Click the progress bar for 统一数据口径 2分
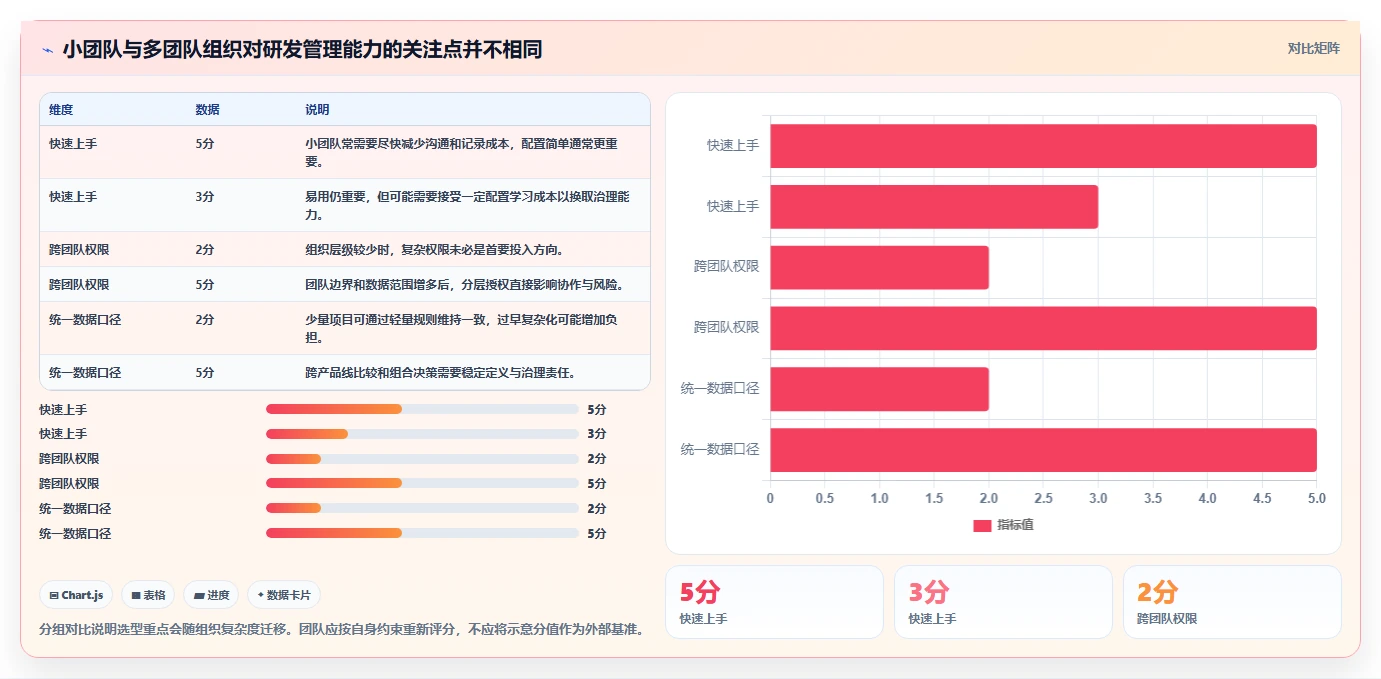 pos(422,508)
